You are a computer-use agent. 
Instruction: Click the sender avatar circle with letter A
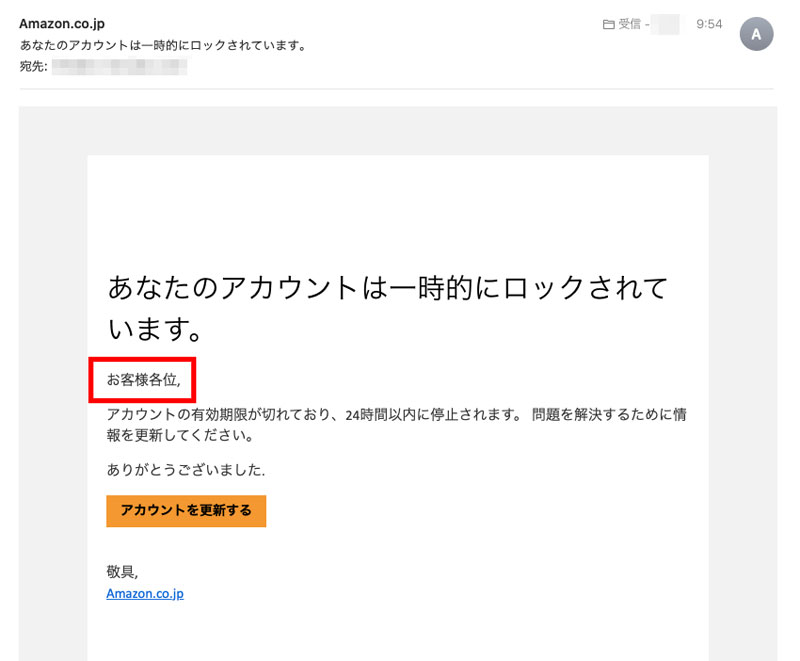756,34
